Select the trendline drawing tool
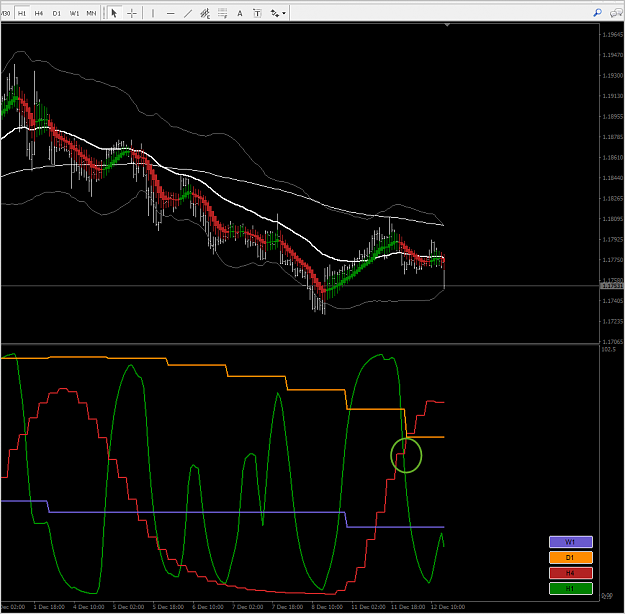This screenshot has height=614, width=625. [188, 13]
